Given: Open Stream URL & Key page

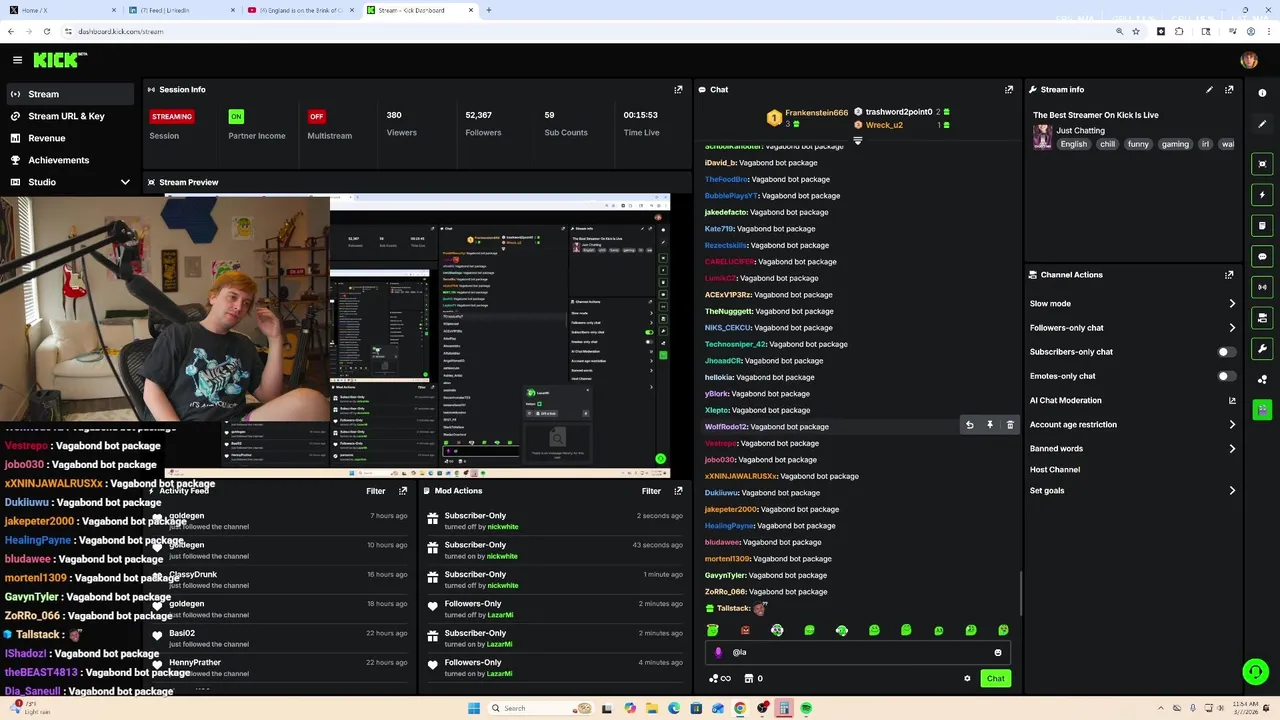Looking at the screenshot, I should (67, 116).
